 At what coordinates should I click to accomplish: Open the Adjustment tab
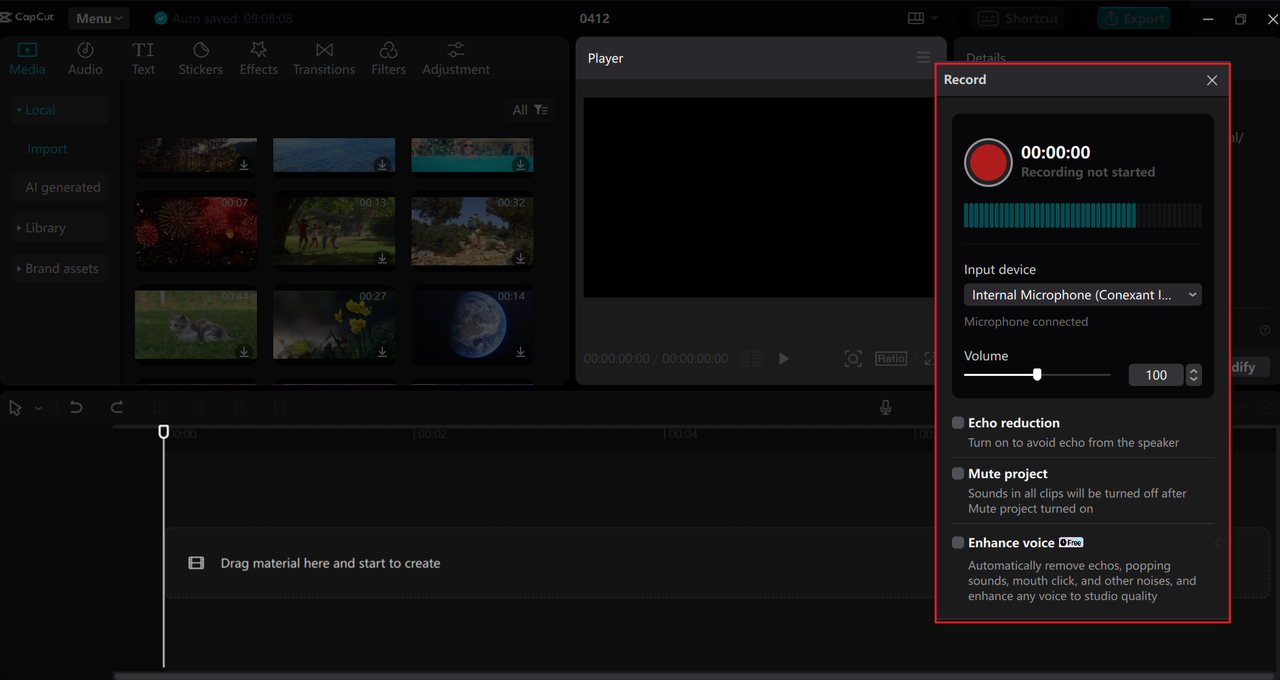[456, 59]
